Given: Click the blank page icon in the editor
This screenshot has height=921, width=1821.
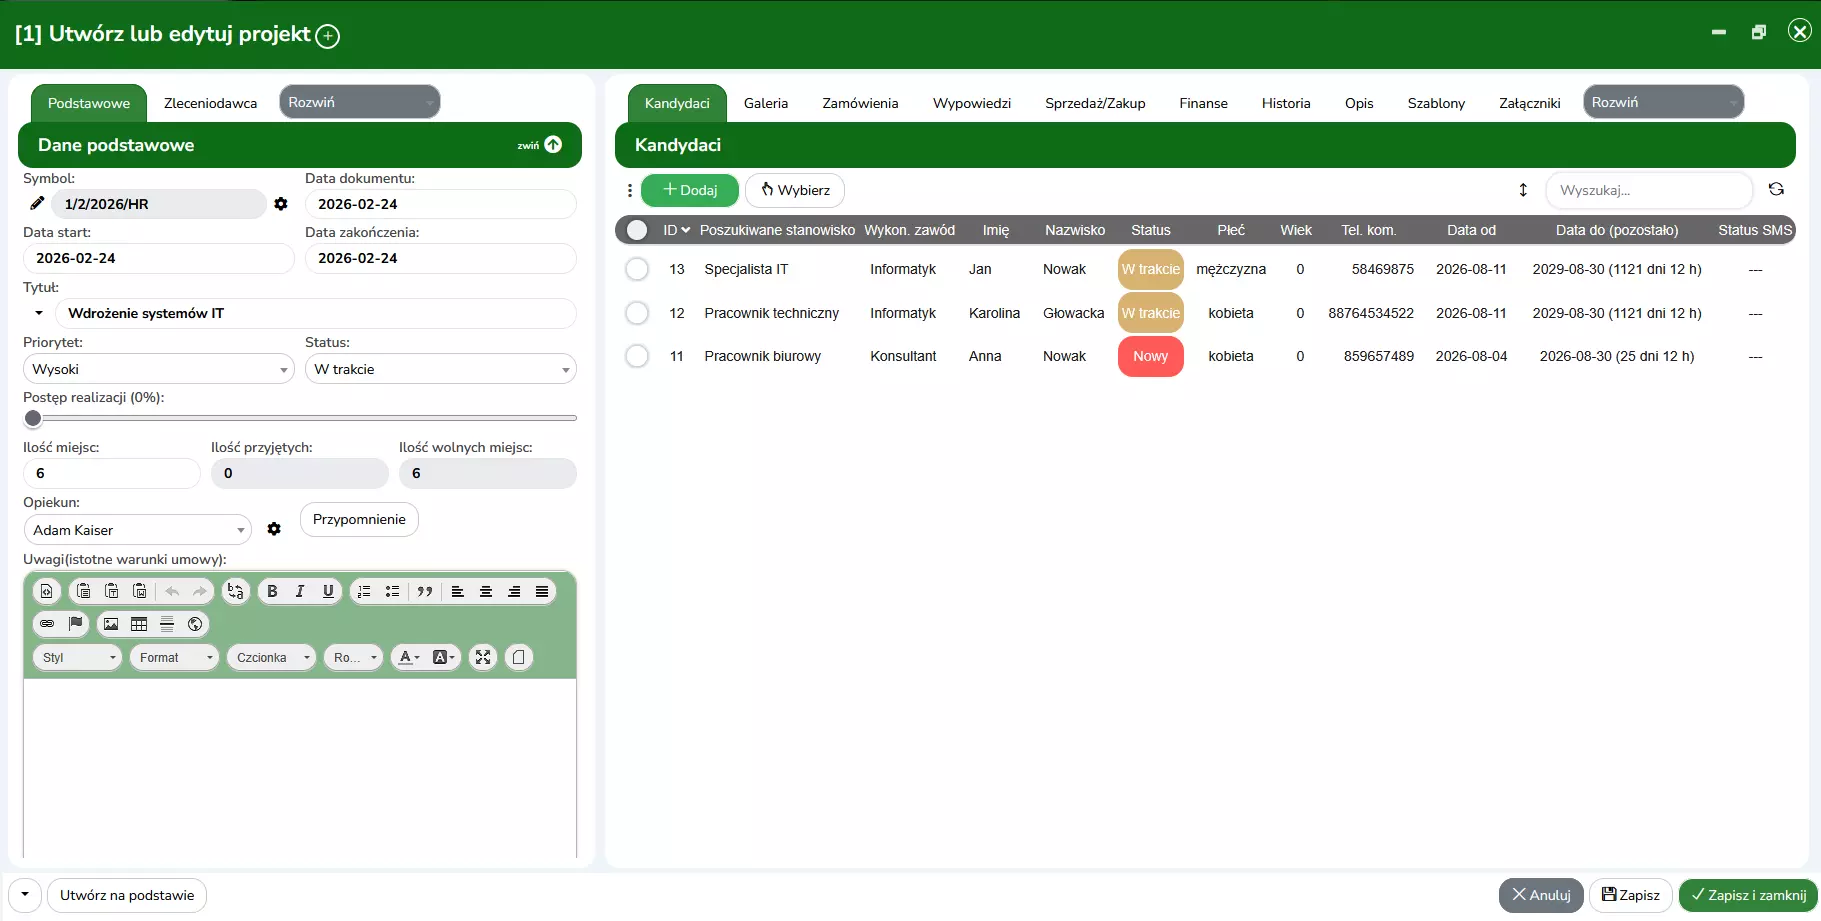Looking at the screenshot, I should 518,657.
